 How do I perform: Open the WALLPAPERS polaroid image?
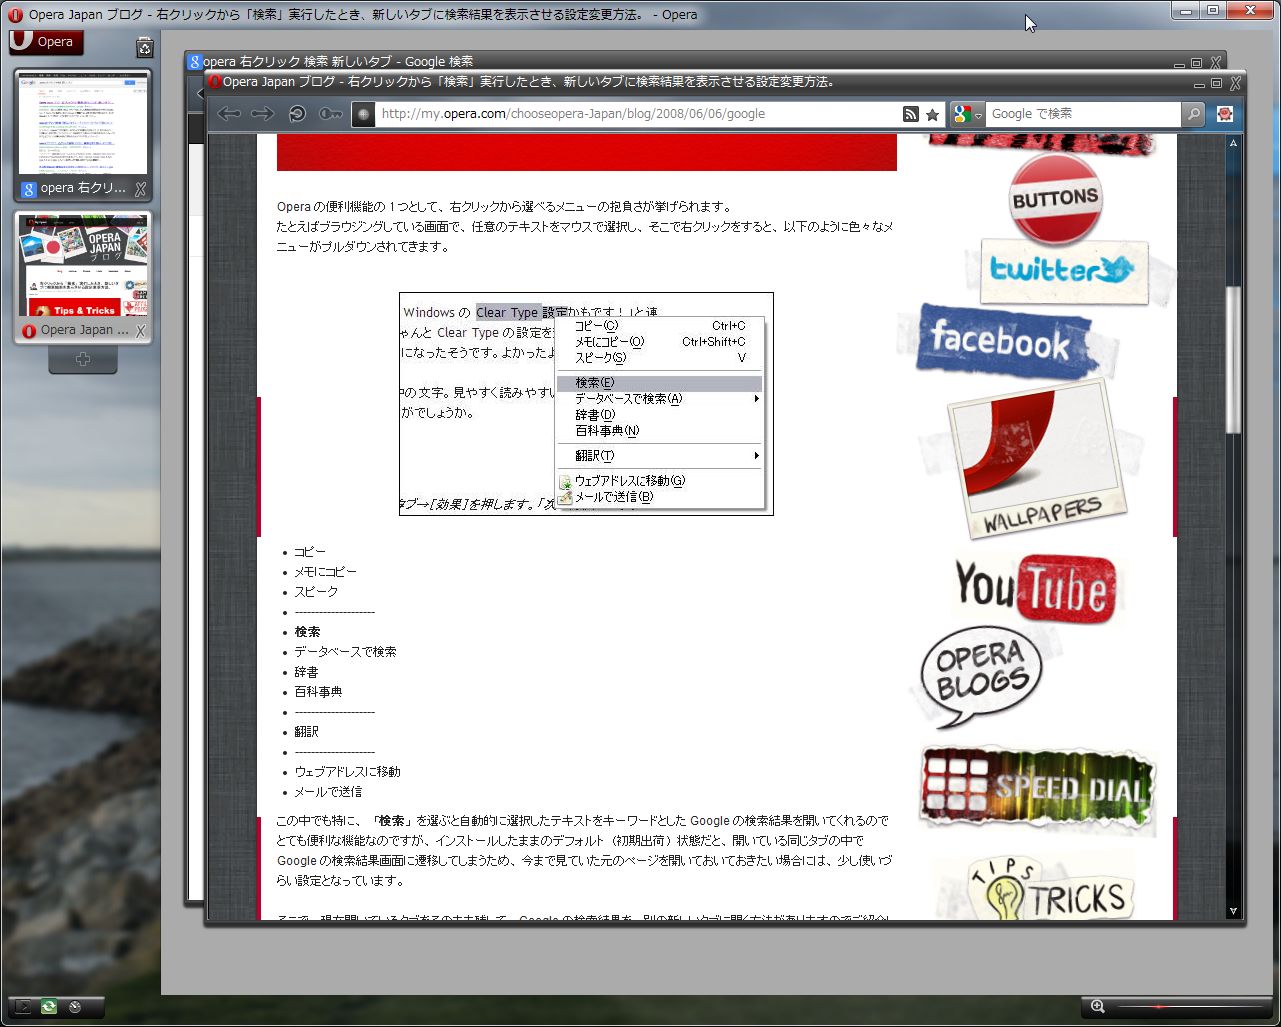pos(1037,460)
